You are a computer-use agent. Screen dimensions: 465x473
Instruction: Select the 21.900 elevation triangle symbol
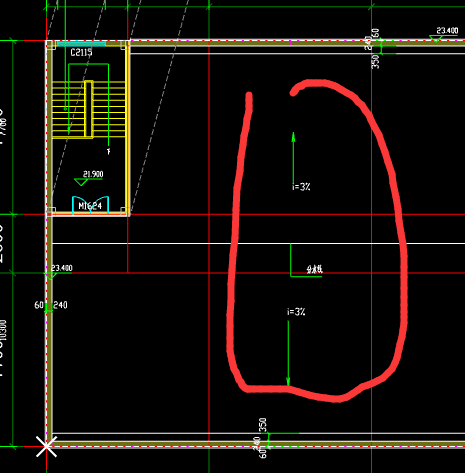[x=81, y=182]
